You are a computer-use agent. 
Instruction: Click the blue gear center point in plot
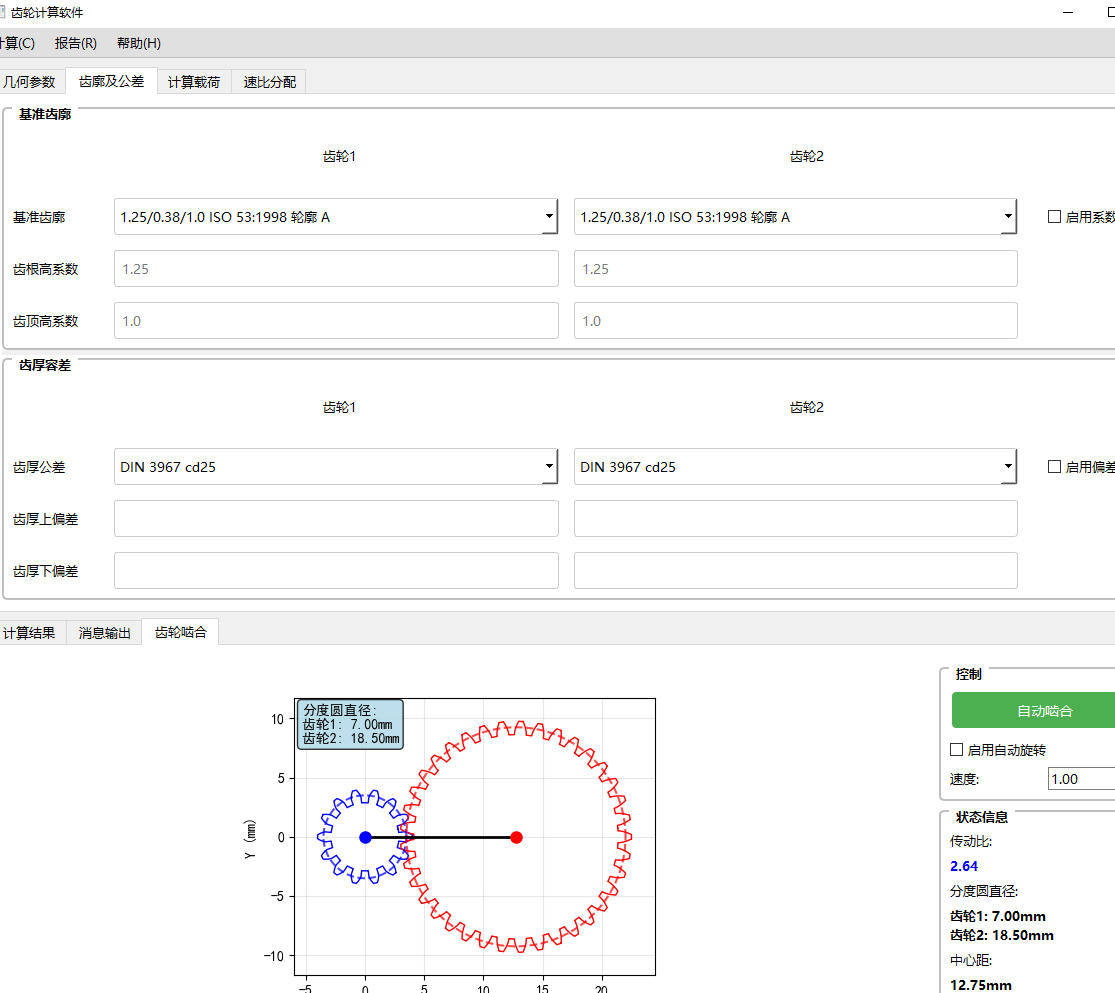point(365,837)
